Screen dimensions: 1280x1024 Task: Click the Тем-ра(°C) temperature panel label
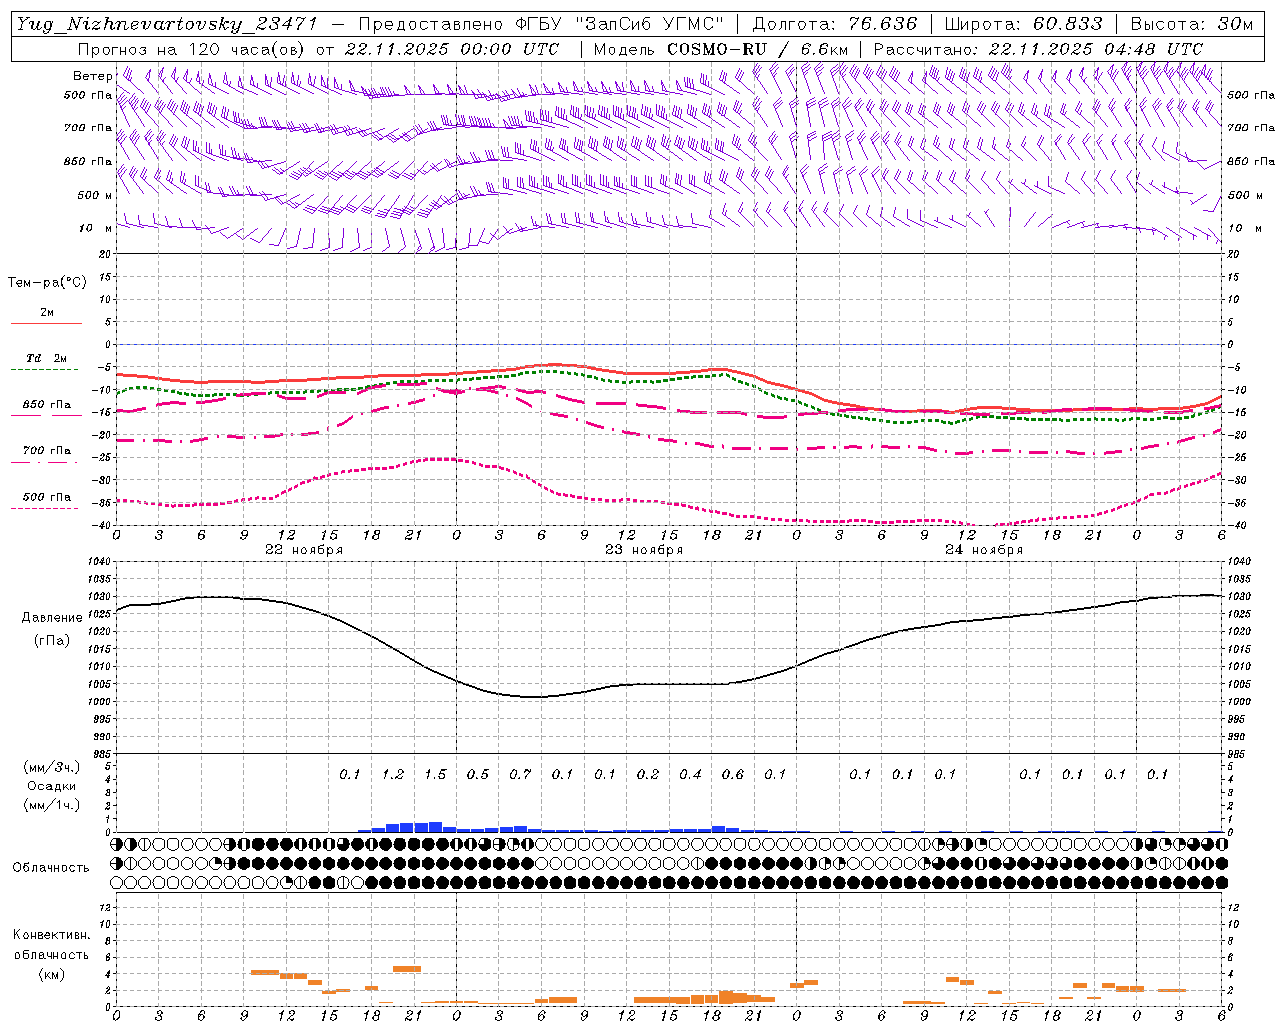pos(47,283)
